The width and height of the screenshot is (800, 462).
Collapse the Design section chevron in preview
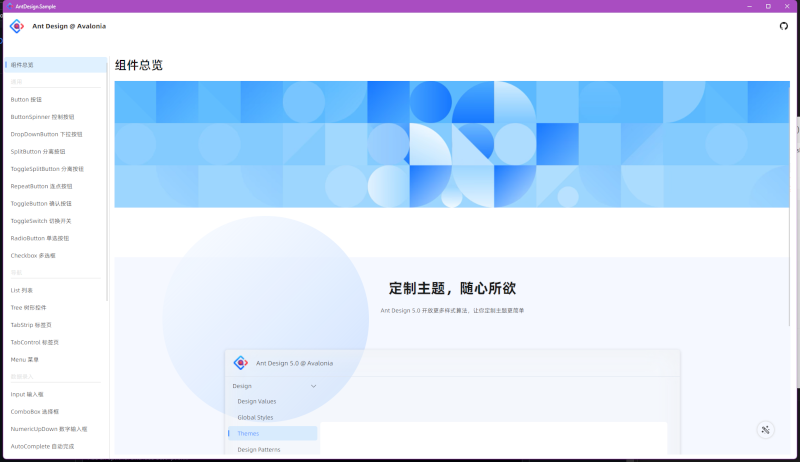pyautogui.click(x=313, y=385)
